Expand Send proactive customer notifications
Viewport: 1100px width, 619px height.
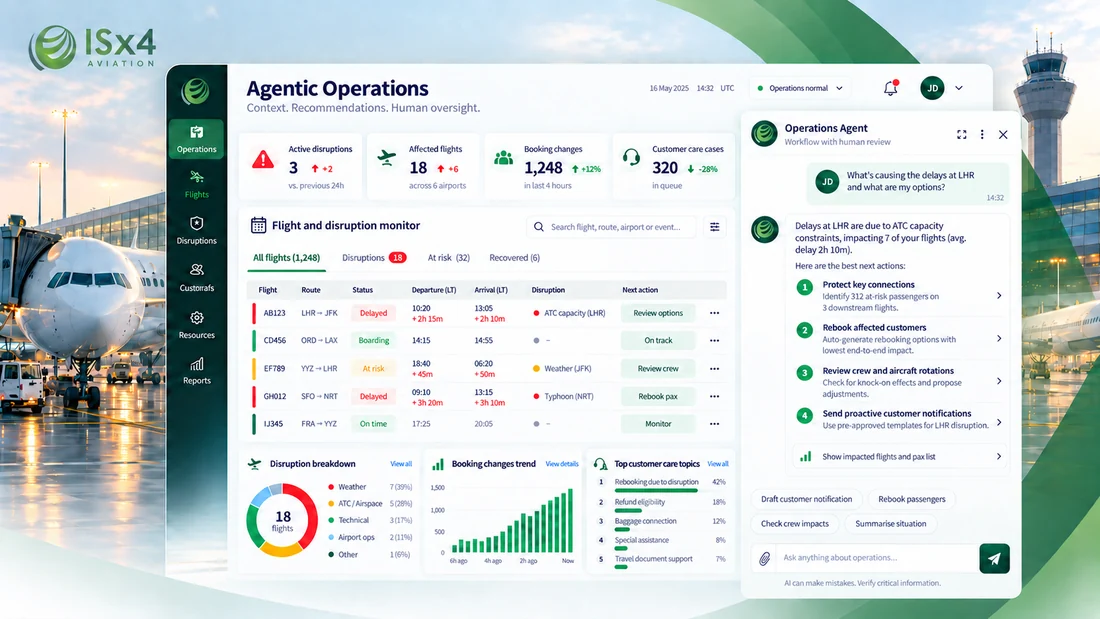(x=999, y=422)
